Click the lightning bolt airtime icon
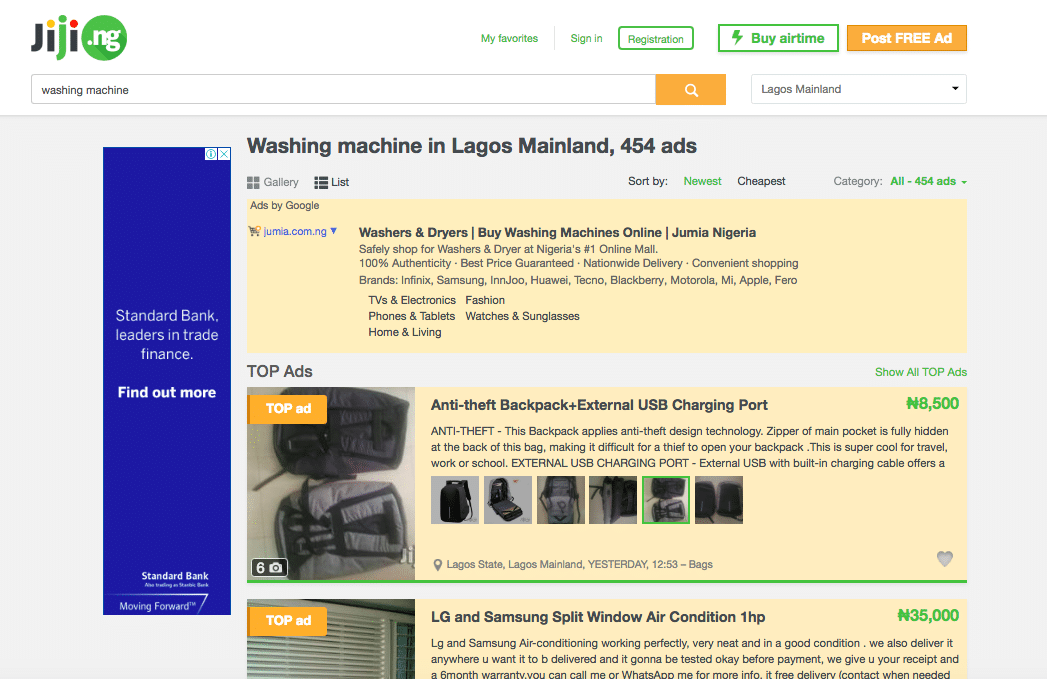Viewport: 1047px width, 679px height. coord(737,37)
